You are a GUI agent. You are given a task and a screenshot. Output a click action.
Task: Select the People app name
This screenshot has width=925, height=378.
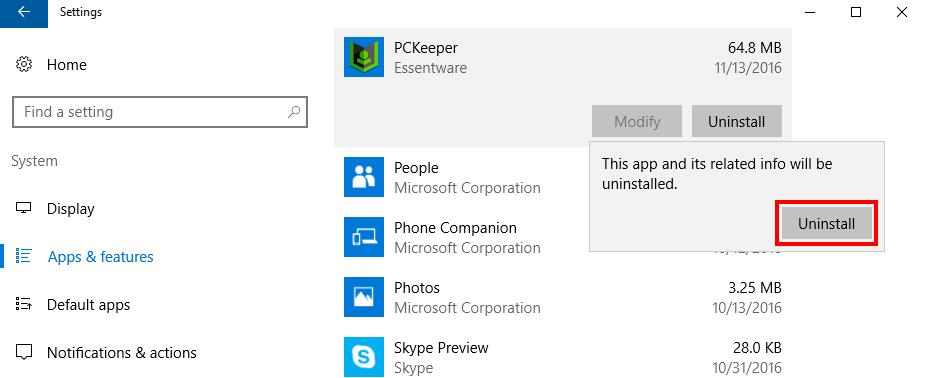click(416, 168)
